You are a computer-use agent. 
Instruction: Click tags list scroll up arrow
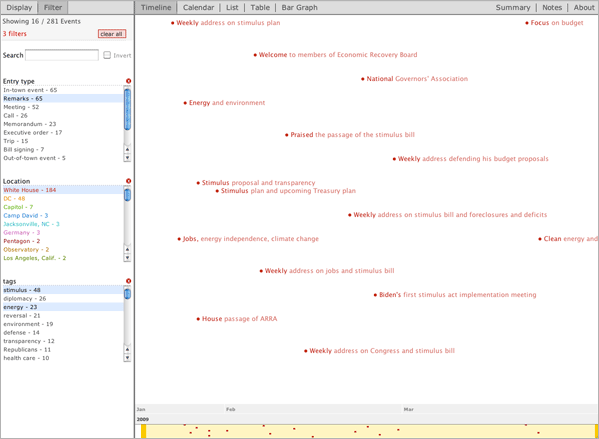pyautogui.click(x=128, y=350)
